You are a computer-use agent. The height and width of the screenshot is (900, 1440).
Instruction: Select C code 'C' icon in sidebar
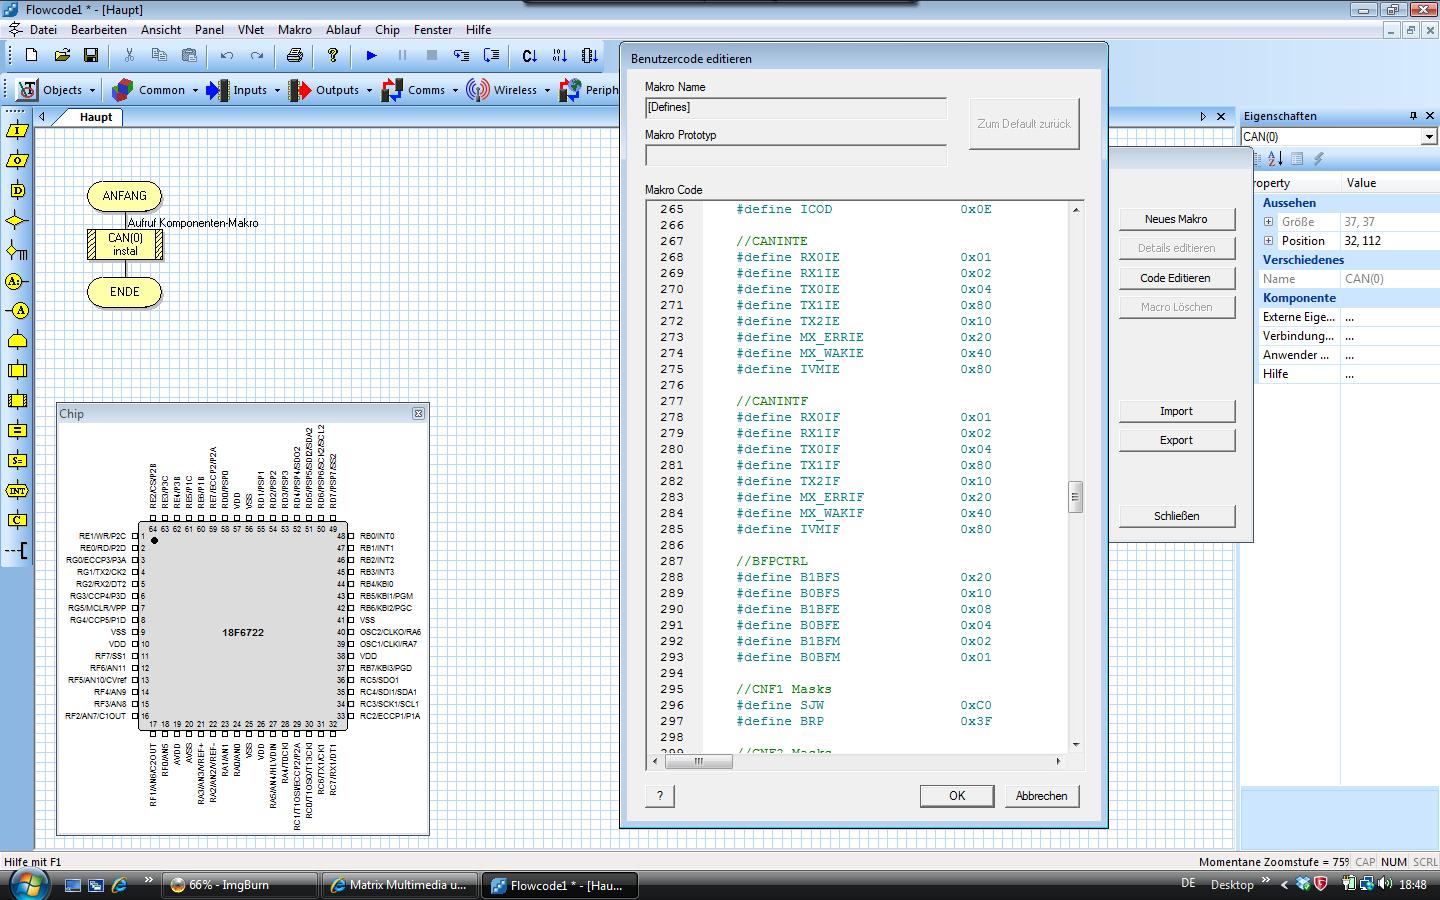point(17,521)
